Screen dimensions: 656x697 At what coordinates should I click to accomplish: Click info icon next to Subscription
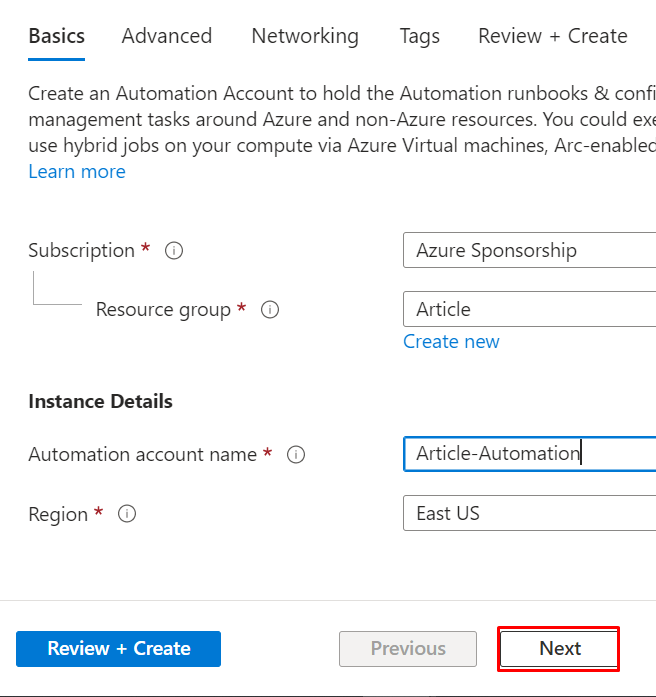174,251
